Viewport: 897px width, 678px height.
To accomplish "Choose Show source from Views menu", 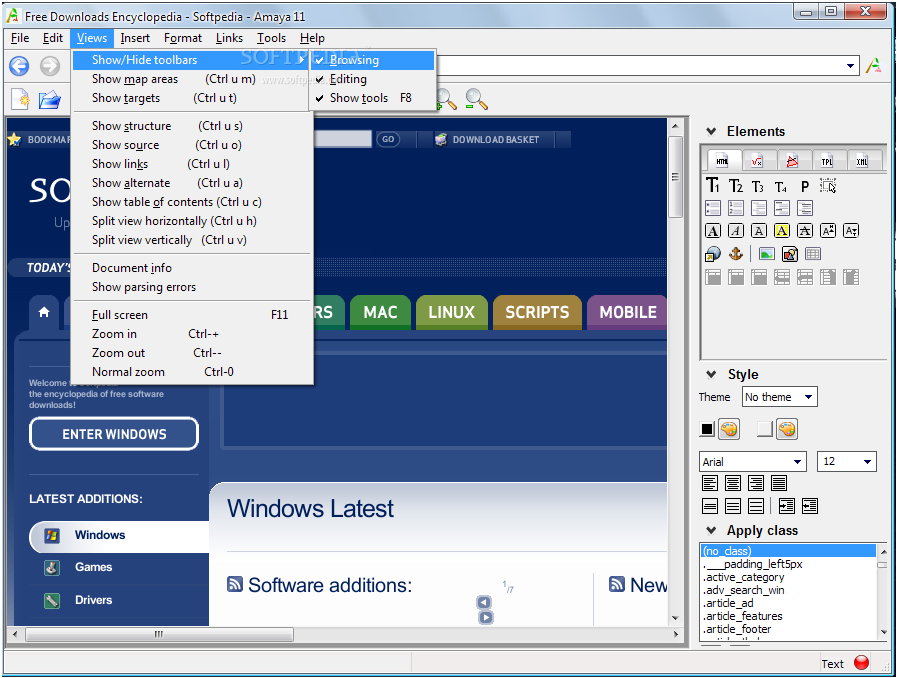I will tap(192, 145).
